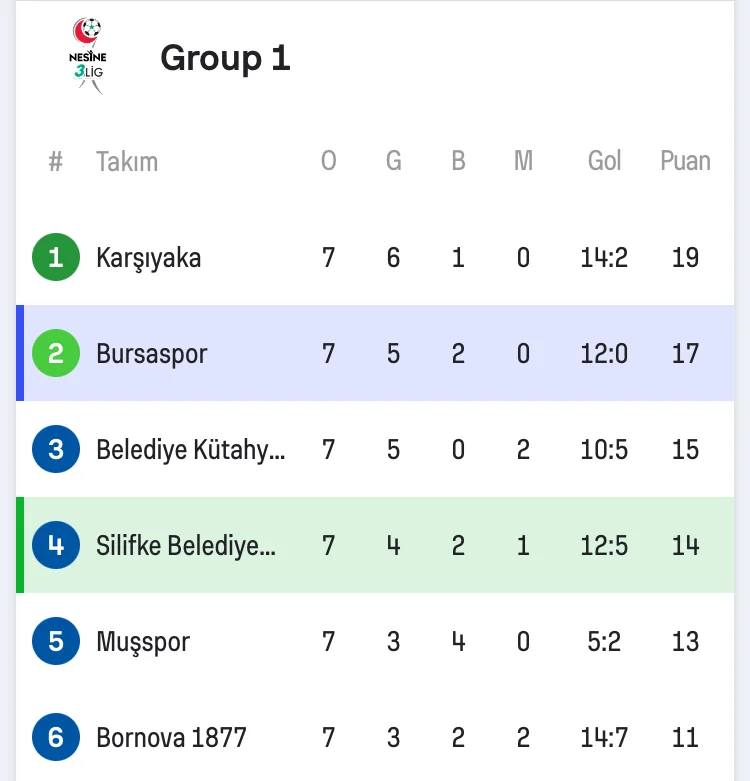Click the rank 5 badge beside Muşspor
The width and height of the screenshot is (750, 781).
55,642
